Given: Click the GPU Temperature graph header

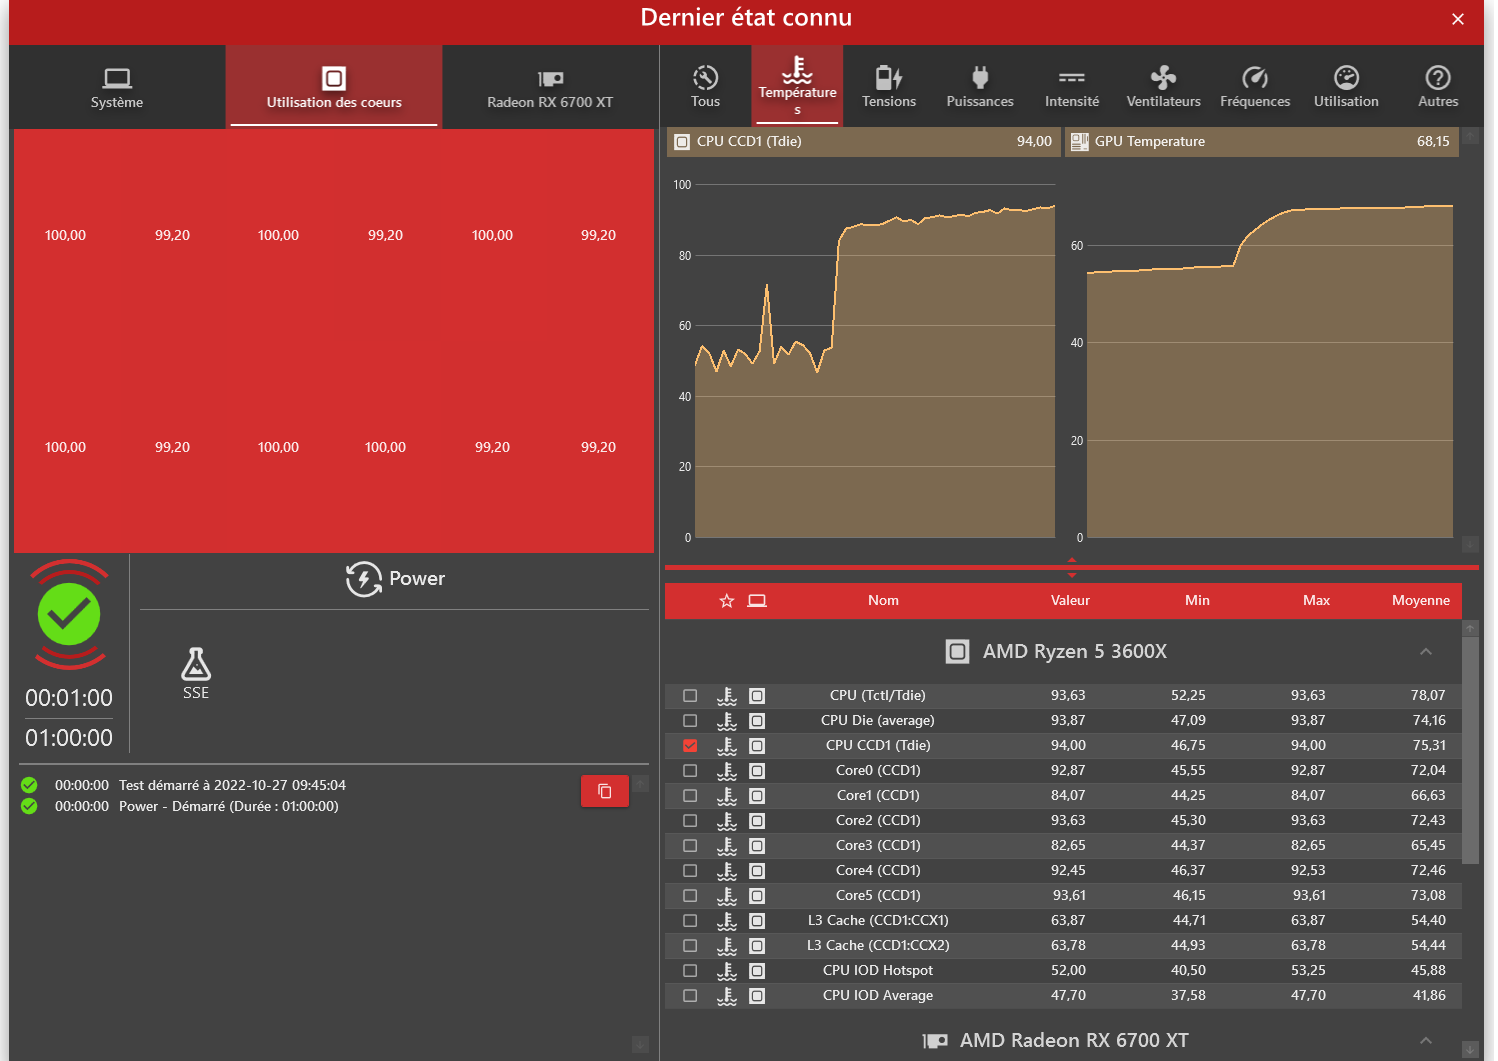Looking at the screenshot, I should click(x=1262, y=142).
